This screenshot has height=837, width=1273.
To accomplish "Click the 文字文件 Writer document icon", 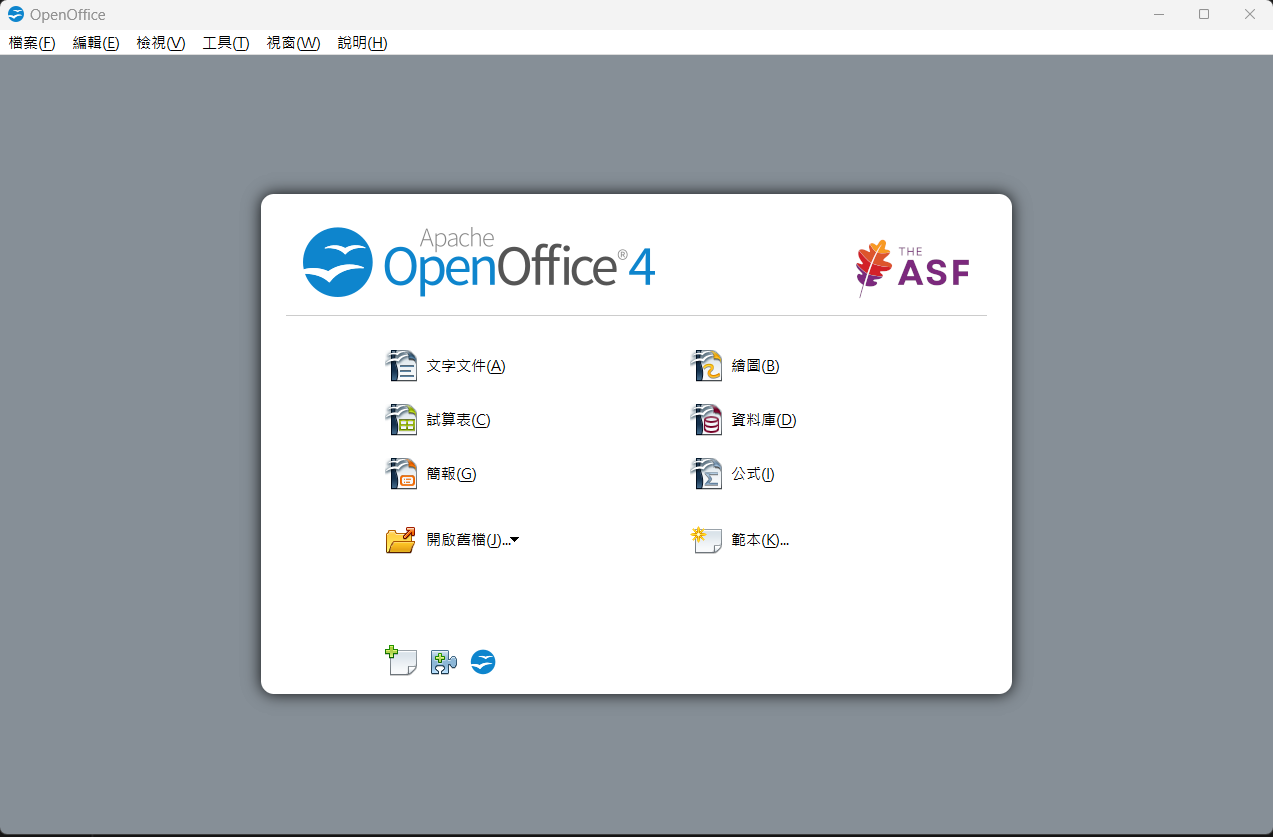I will coord(401,366).
